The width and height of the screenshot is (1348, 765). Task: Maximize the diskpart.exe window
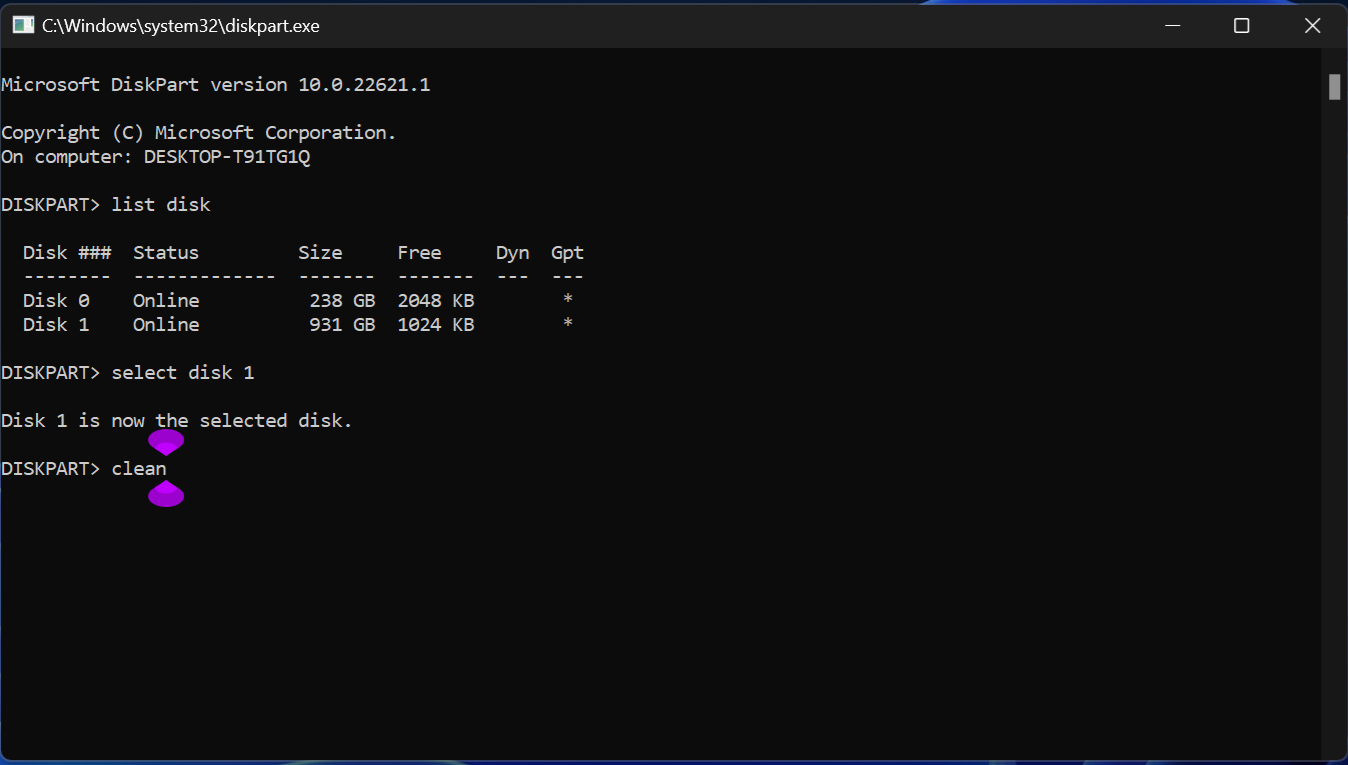1241,26
